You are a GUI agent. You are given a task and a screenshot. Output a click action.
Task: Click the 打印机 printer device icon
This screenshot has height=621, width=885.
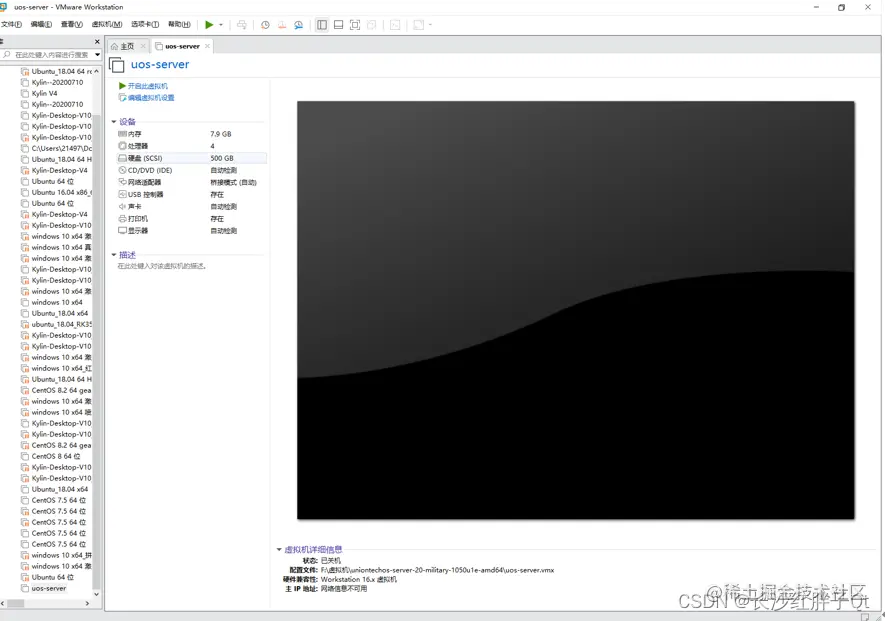point(122,218)
